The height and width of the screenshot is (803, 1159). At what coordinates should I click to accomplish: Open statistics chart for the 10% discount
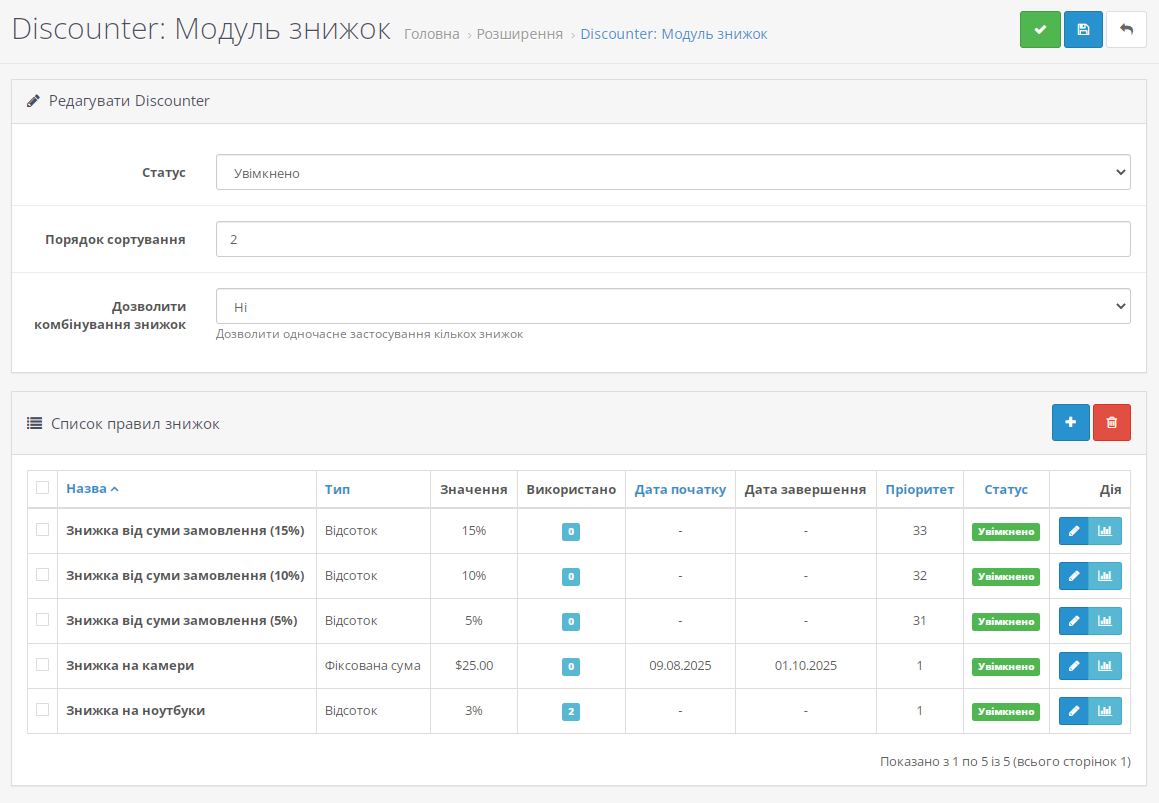click(x=1105, y=576)
